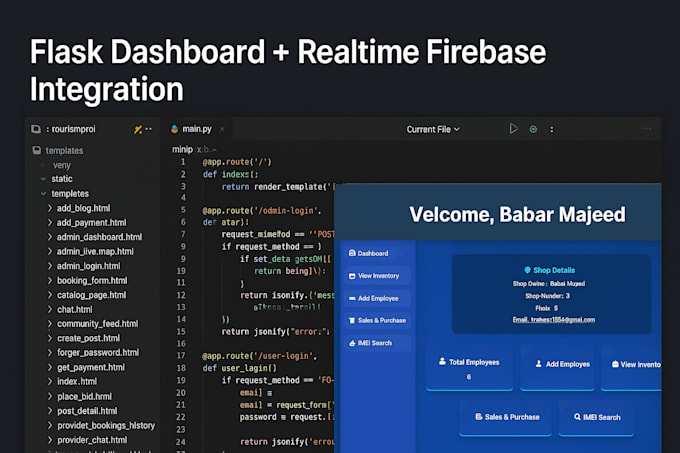
Task: Open place_bid.hrml in the tree
Action: tap(84, 396)
